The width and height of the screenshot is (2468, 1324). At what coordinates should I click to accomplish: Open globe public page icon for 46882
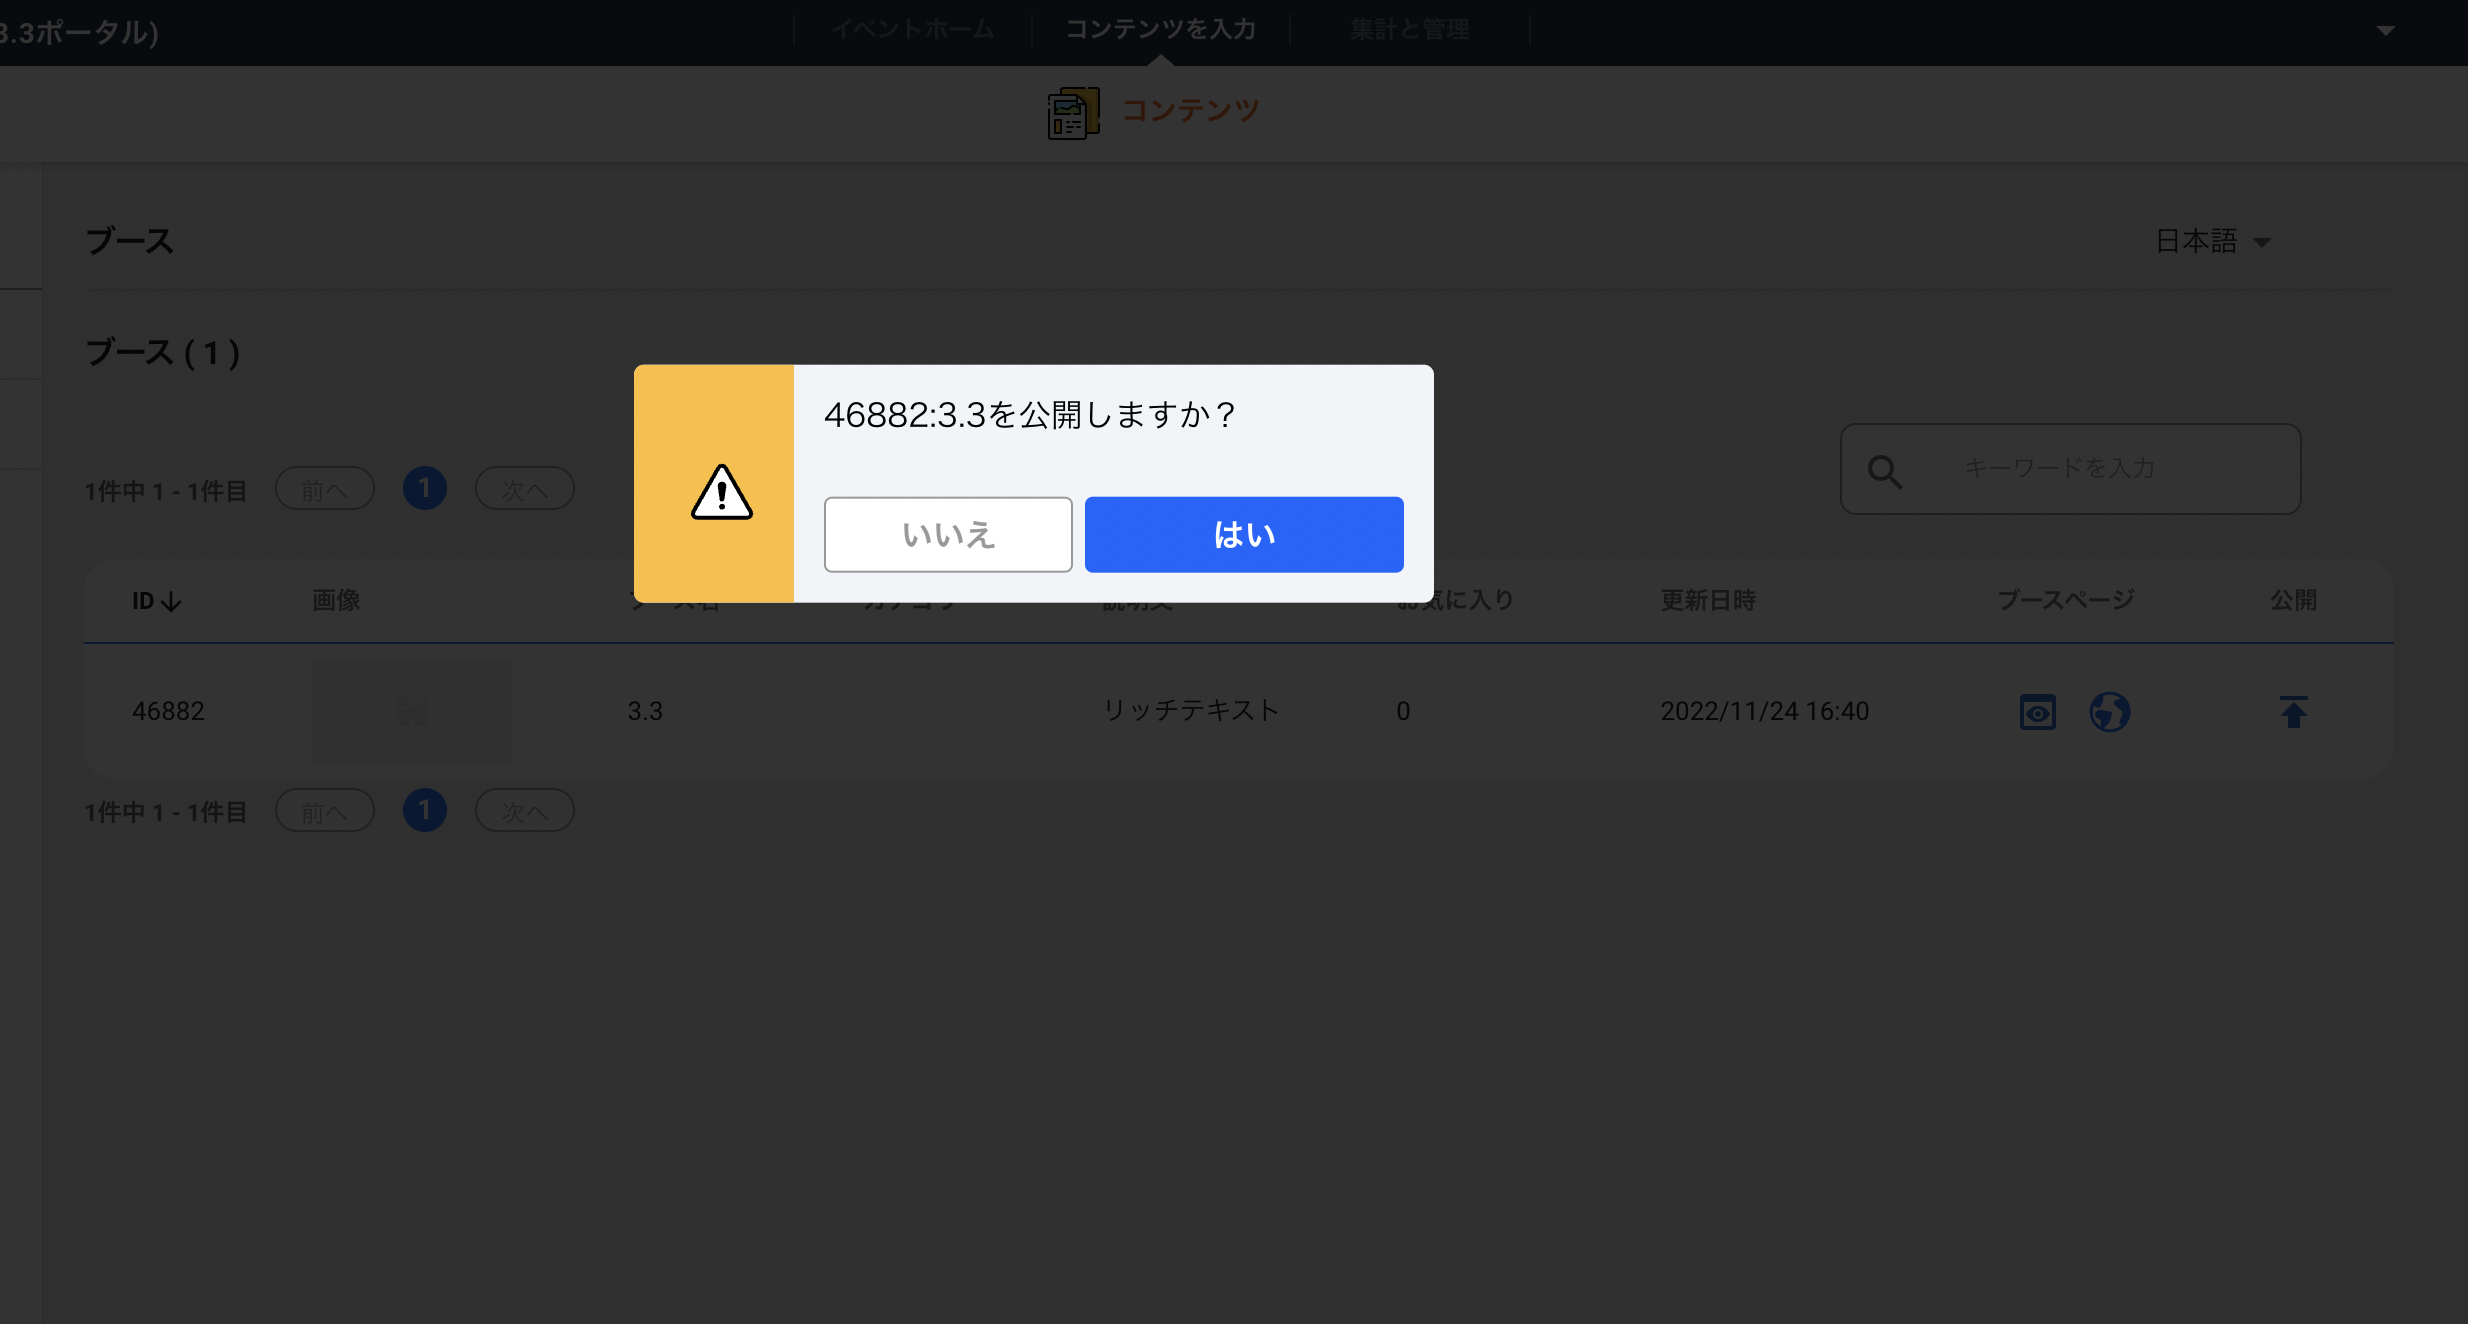[x=2110, y=712]
